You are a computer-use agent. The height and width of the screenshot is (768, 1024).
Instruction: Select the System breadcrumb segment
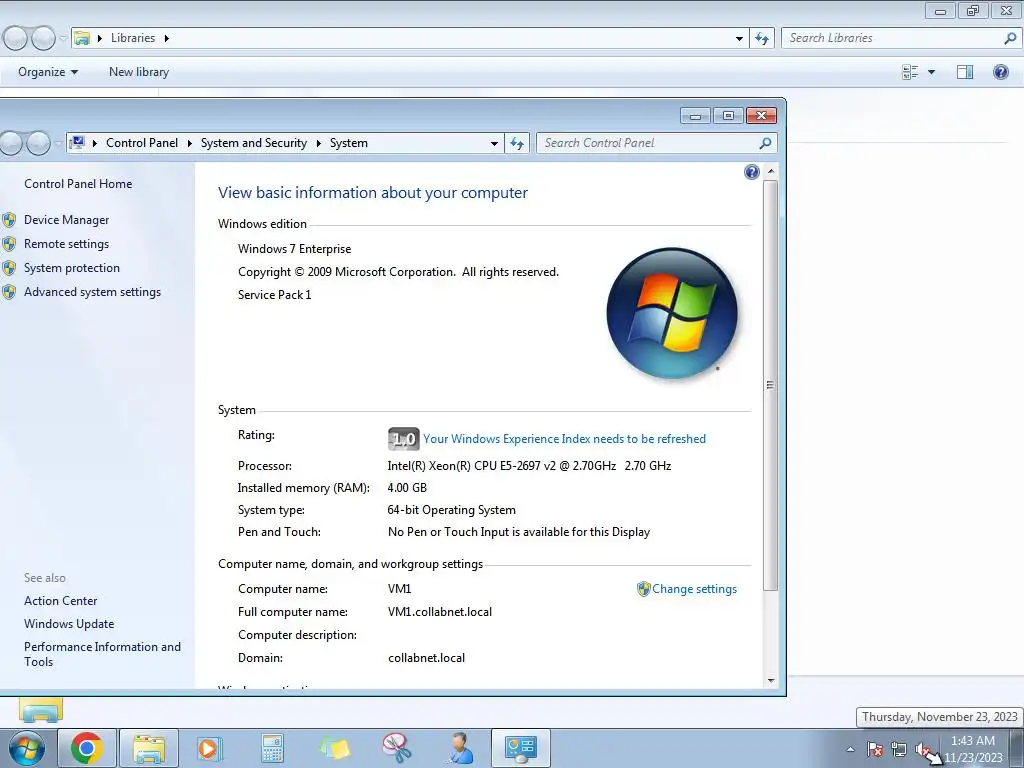349,143
